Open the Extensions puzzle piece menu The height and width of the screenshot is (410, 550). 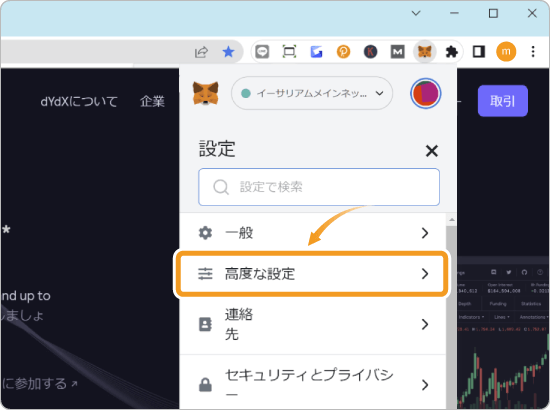(451, 52)
